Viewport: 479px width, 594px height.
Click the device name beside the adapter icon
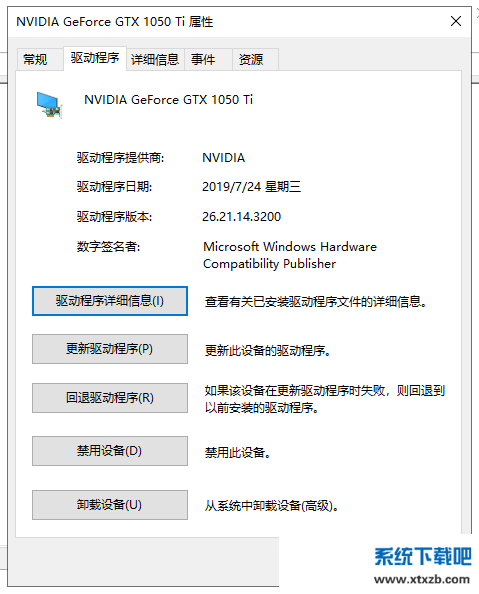[x=168, y=100]
